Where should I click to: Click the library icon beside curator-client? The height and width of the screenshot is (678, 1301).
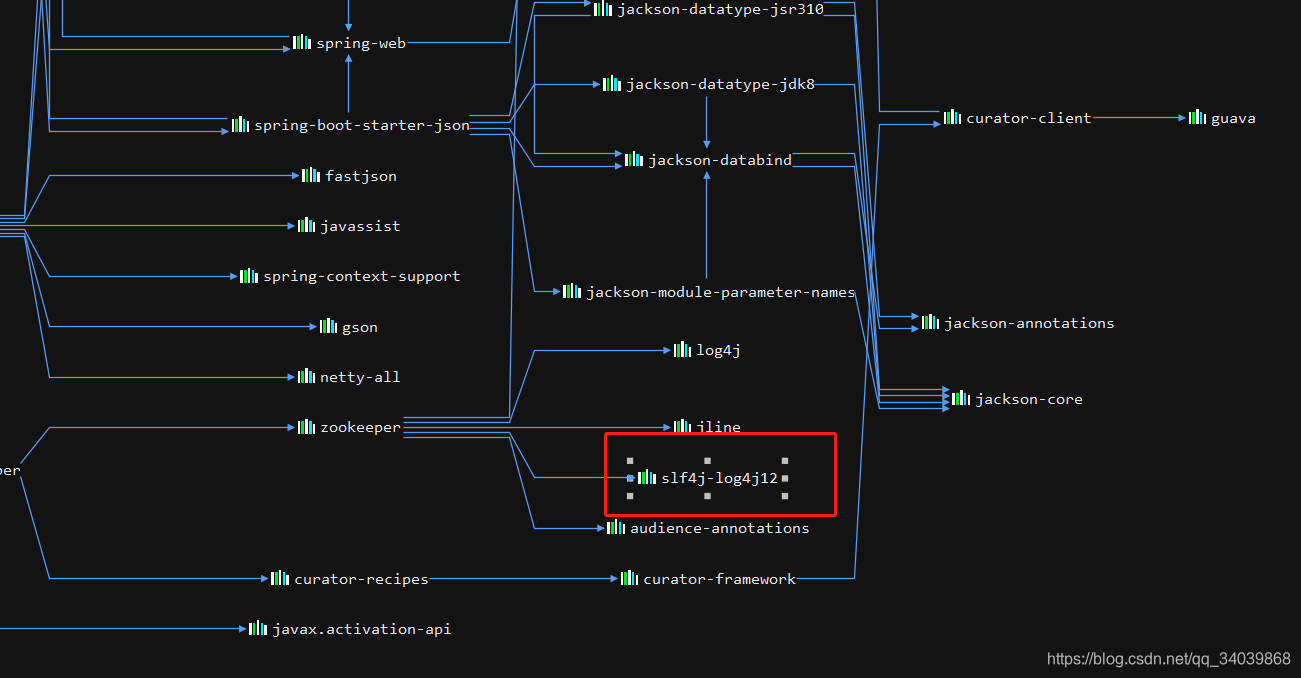(x=952, y=117)
